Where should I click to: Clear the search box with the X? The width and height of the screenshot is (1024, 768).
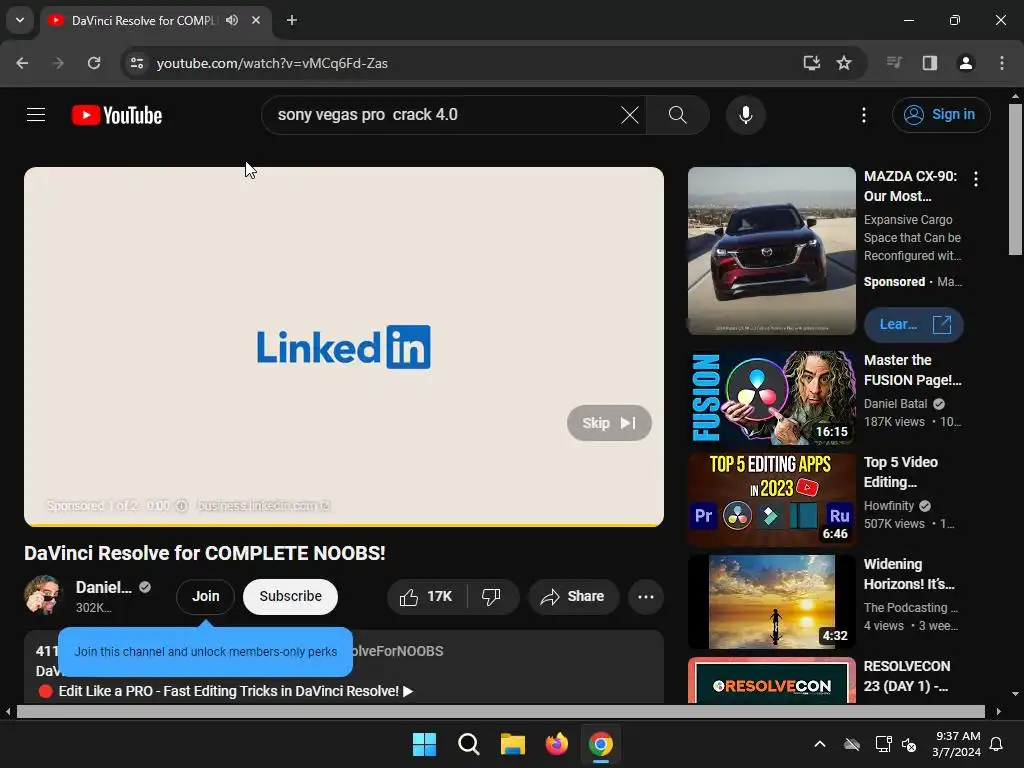coord(630,115)
